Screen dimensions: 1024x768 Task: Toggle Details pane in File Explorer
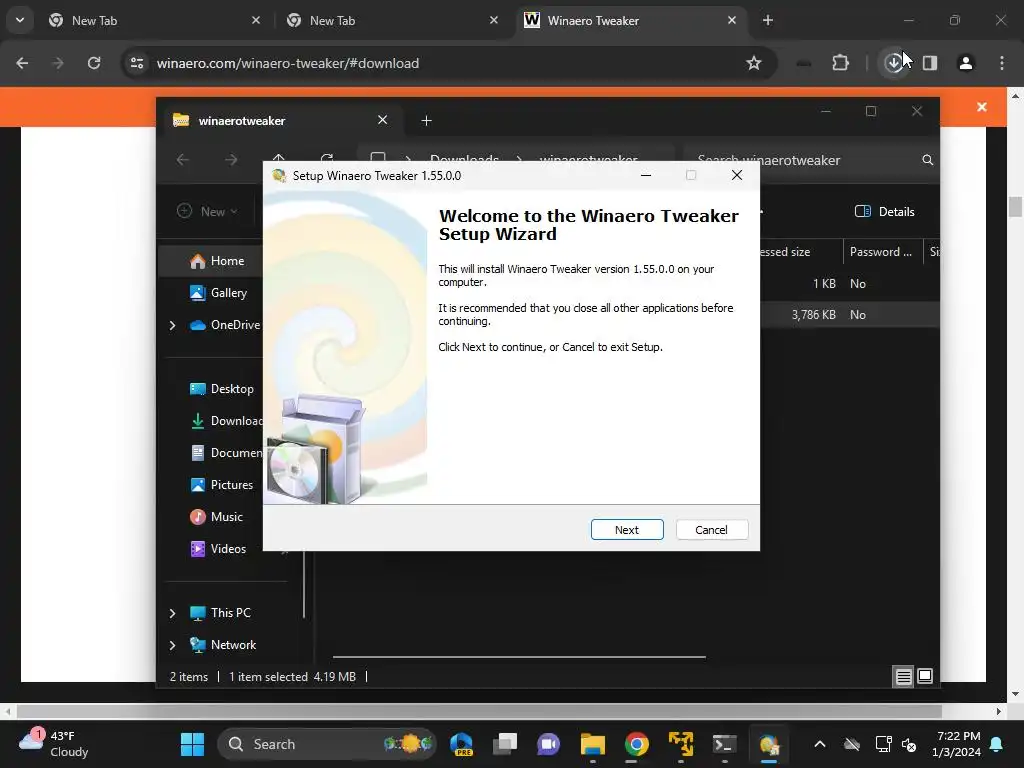885,212
